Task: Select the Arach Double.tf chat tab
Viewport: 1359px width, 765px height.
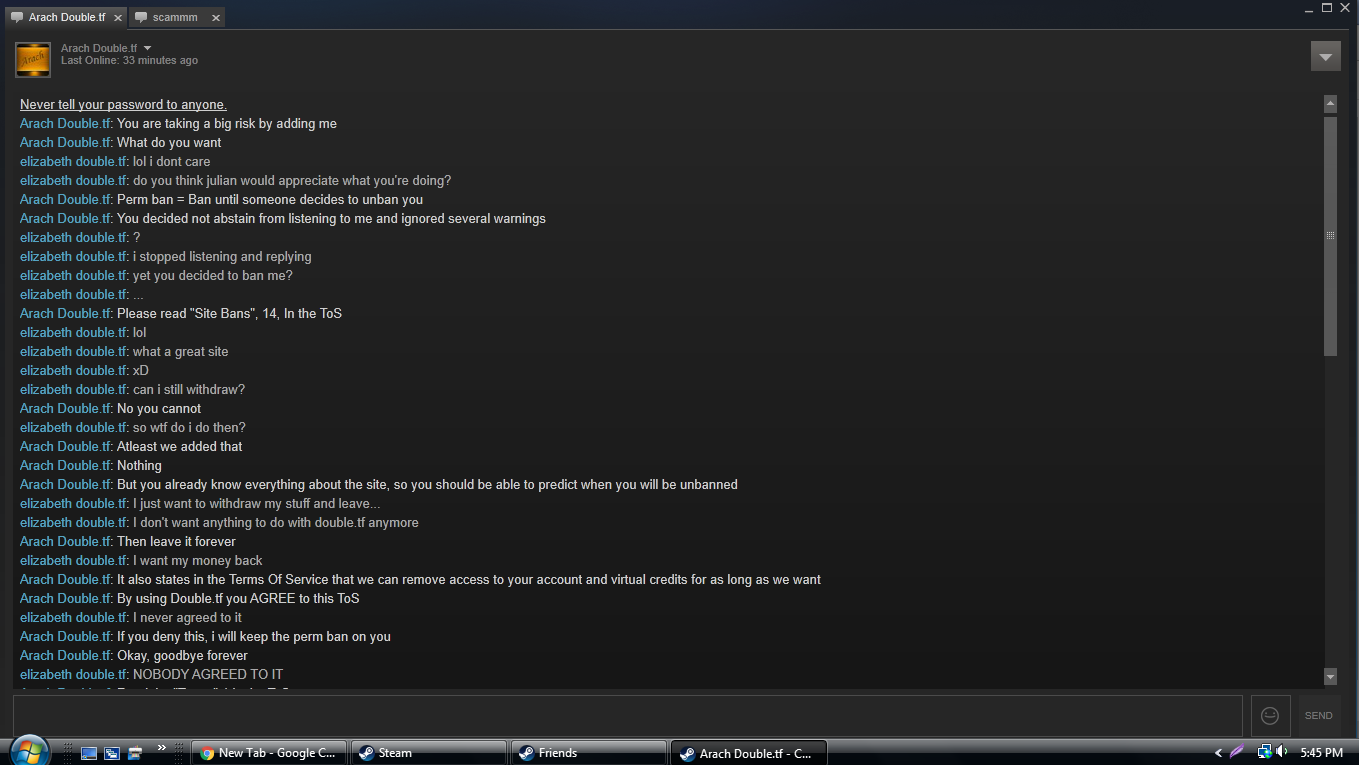Action: [58, 18]
